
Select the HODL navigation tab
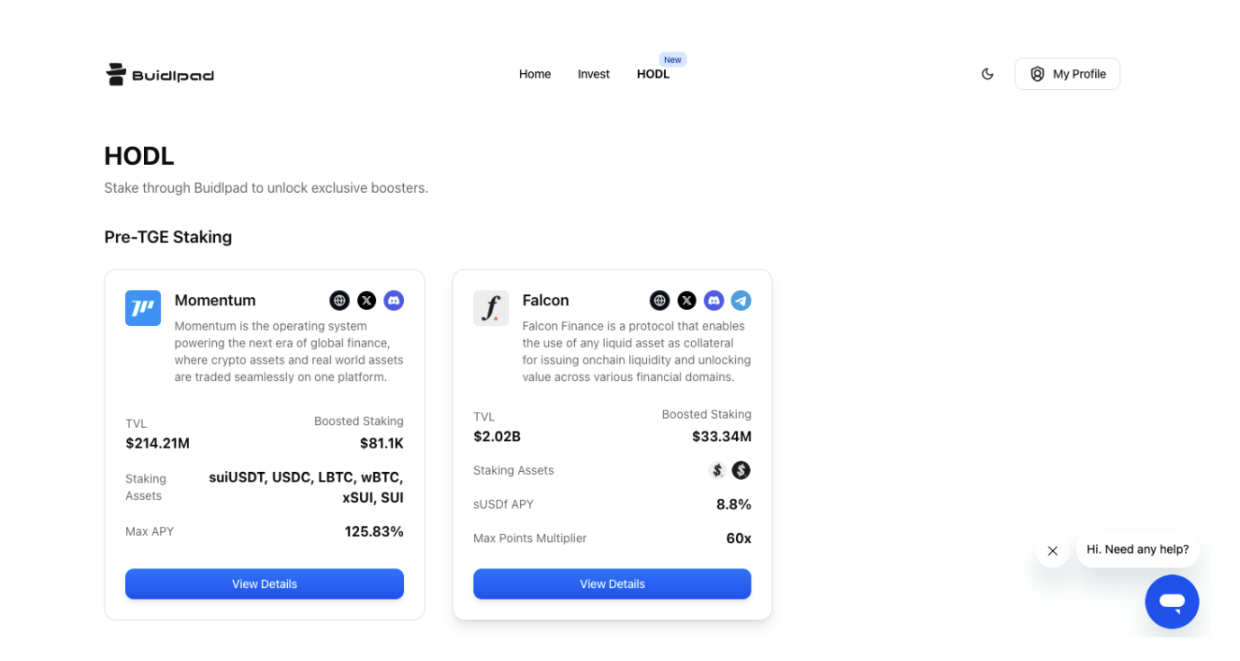[653, 74]
